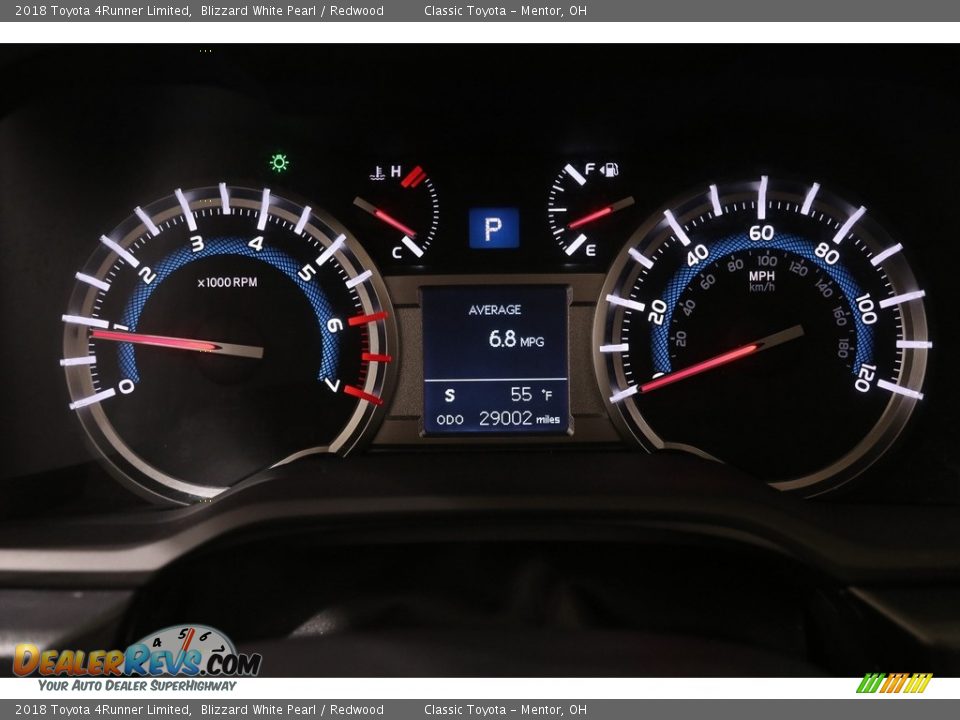Click top Classic Toyota - Mentor, OH text
The height and width of the screenshot is (720, 960).
point(505,11)
